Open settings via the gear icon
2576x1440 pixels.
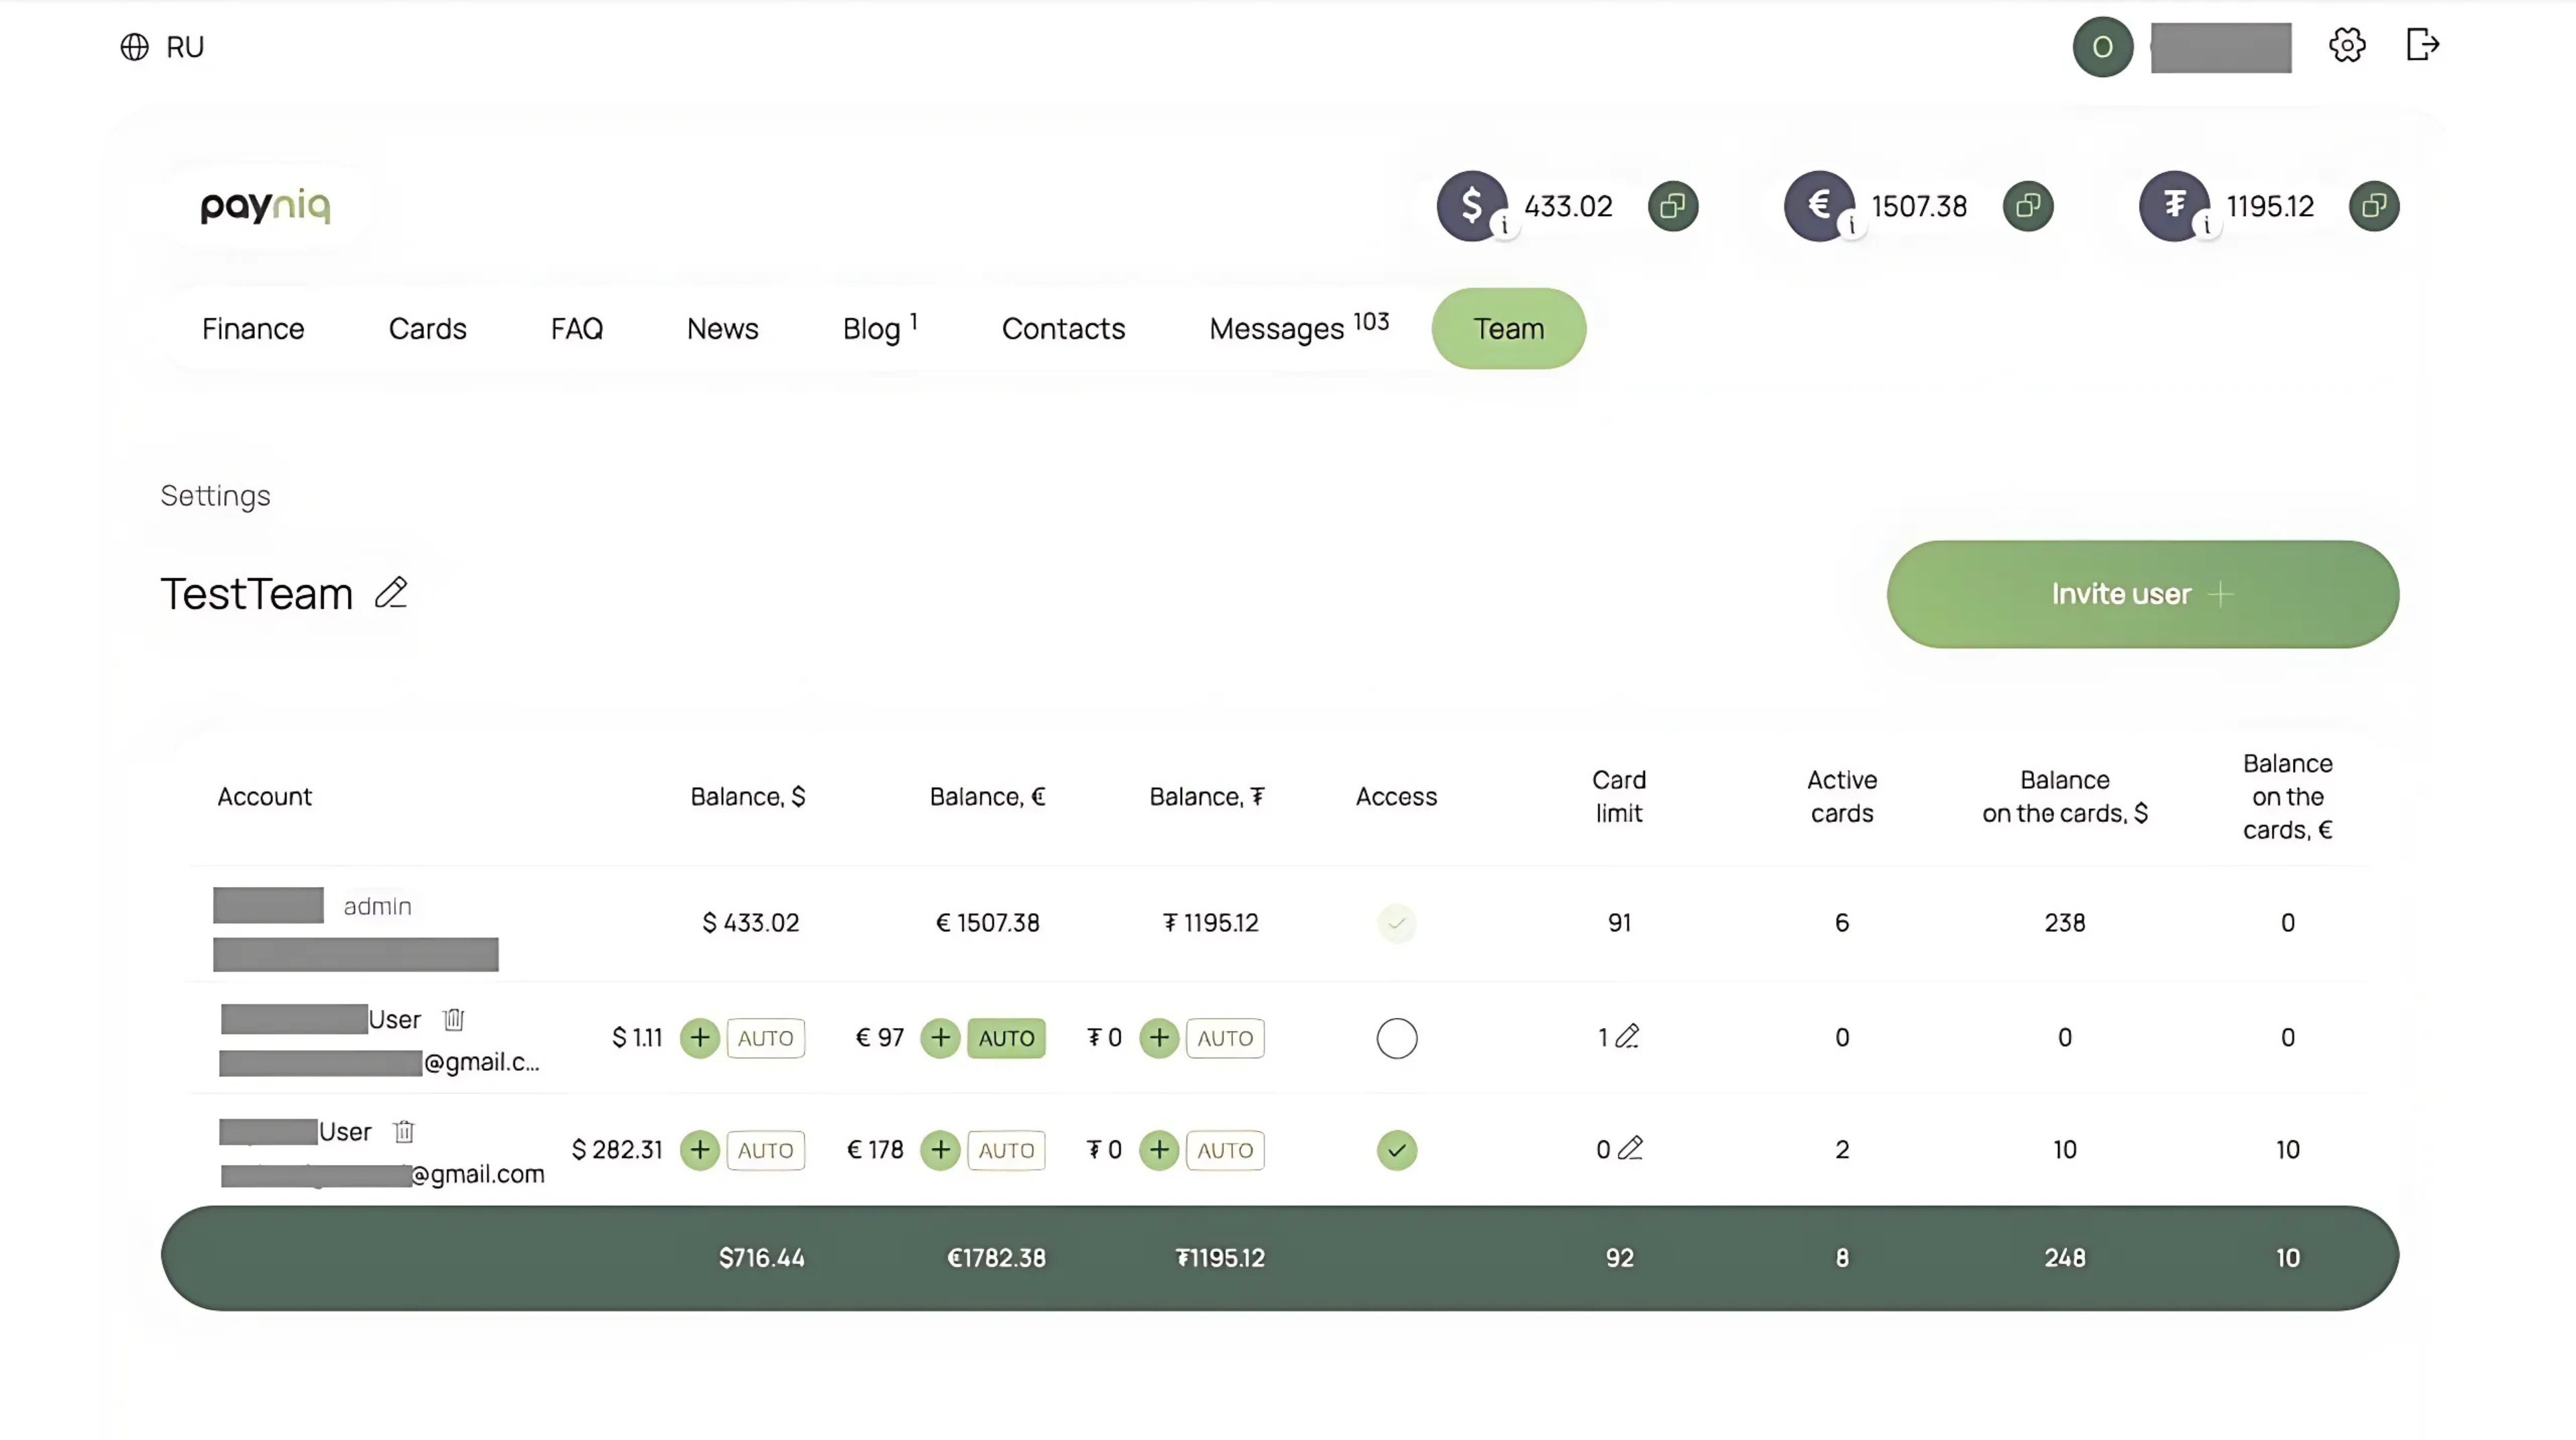point(2347,45)
